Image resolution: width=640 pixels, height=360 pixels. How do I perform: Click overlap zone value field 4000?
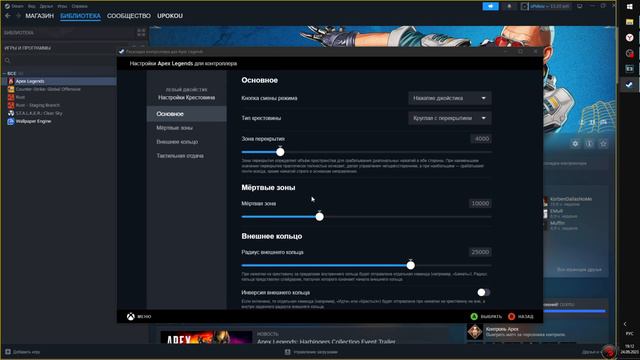[x=480, y=139]
